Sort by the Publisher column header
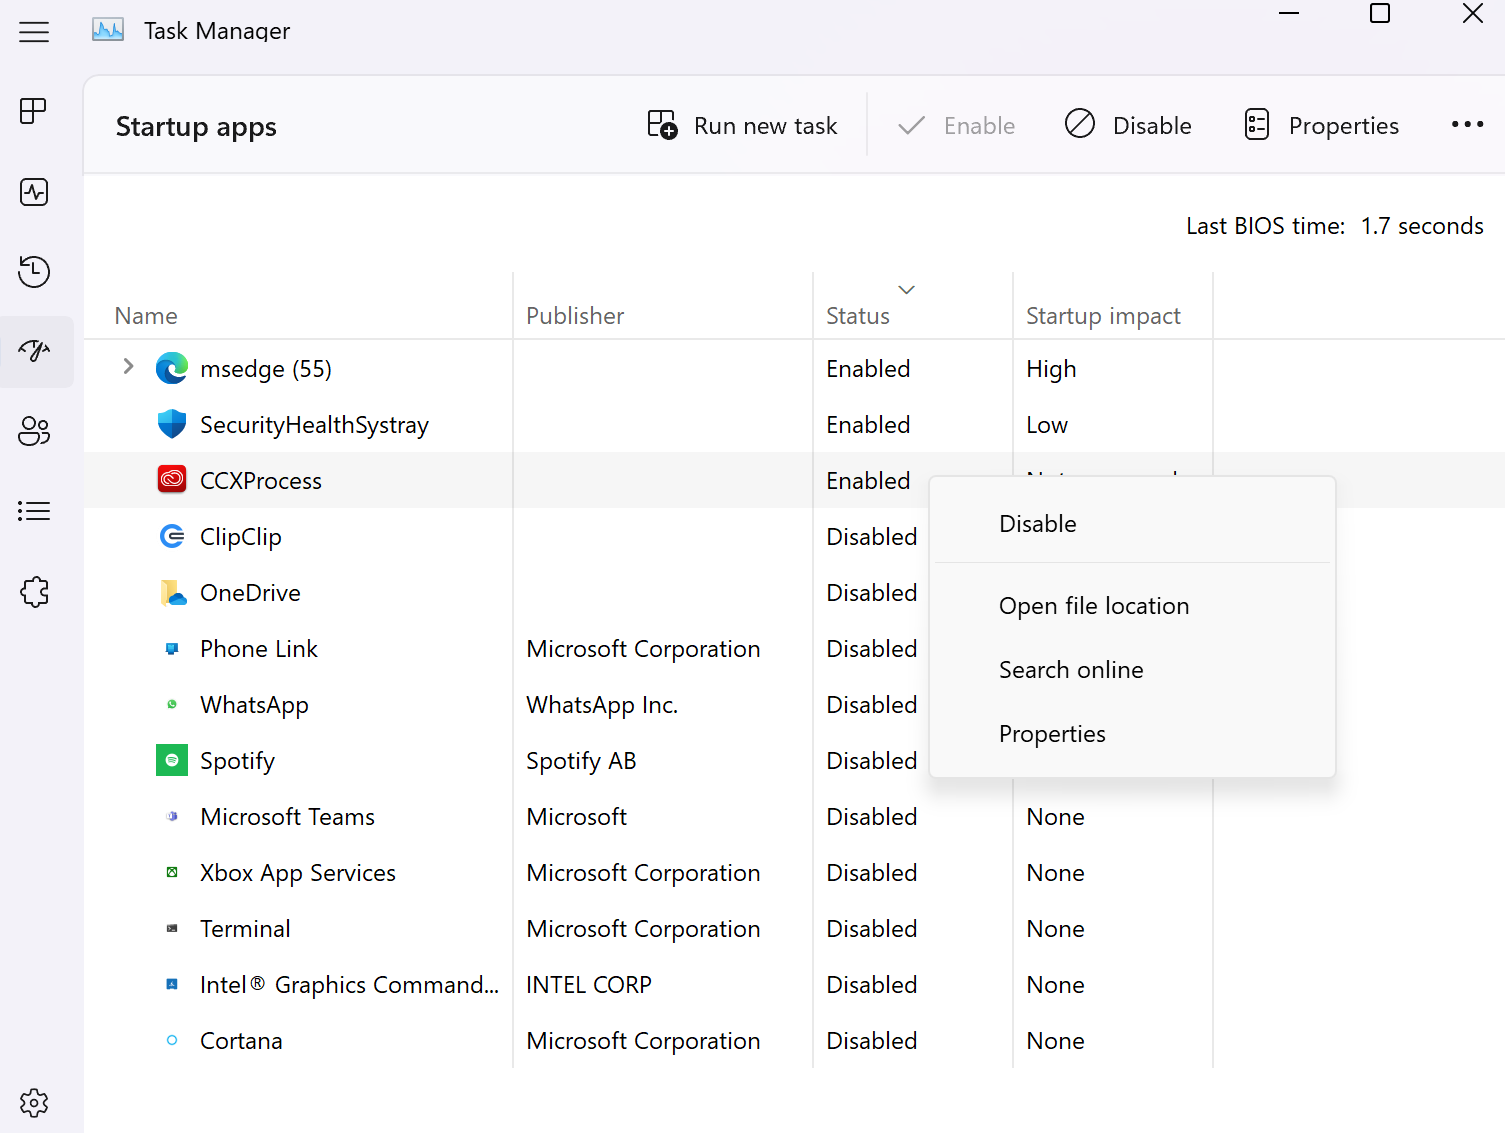1505x1133 pixels. (x=575, y=316)
